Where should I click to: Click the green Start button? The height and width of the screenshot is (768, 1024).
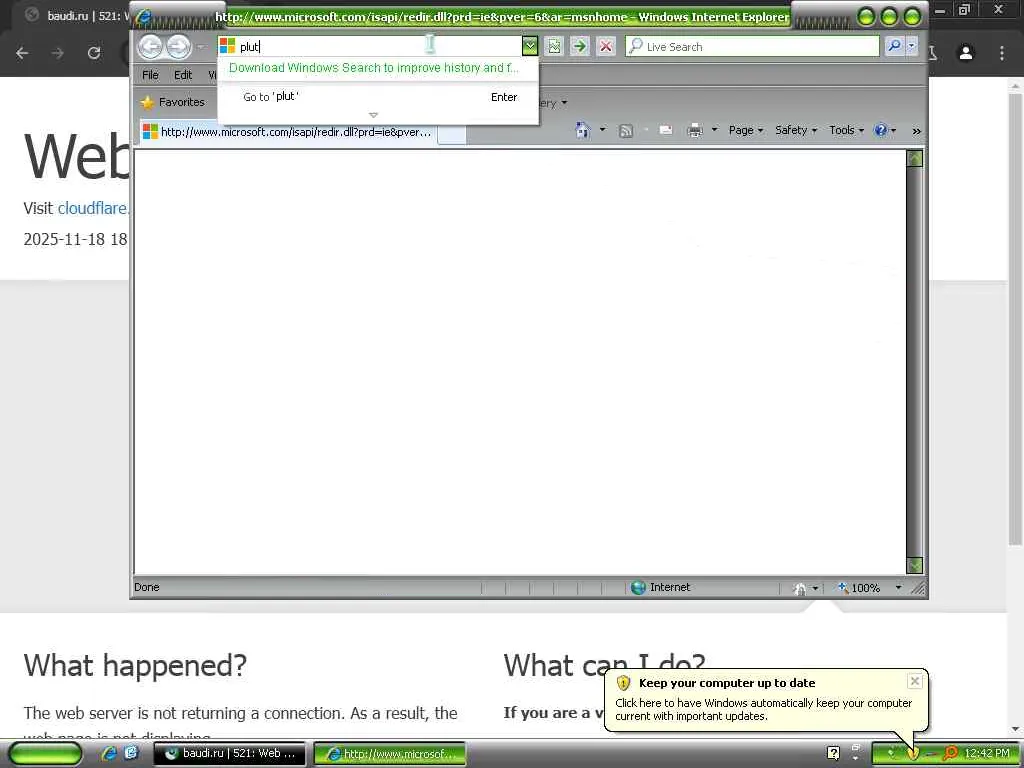pos(45,754)
